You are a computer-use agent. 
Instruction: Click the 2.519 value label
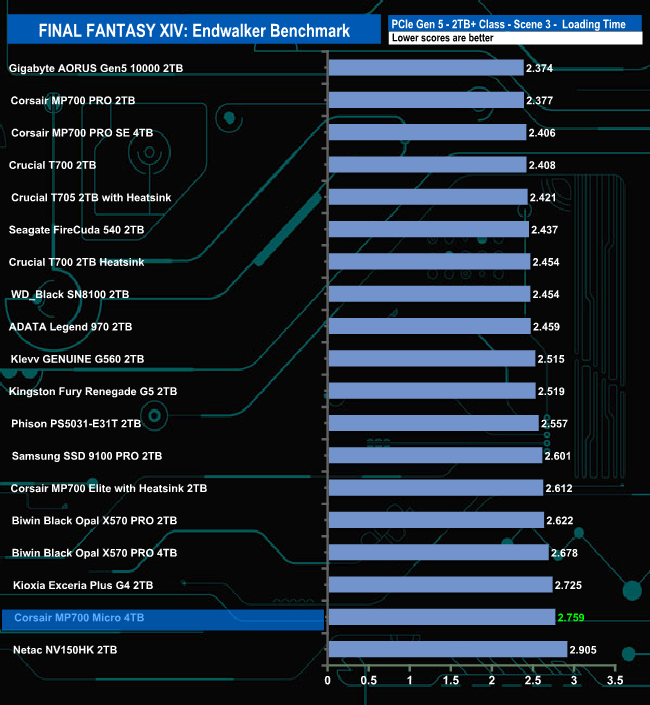click(551, 392)
